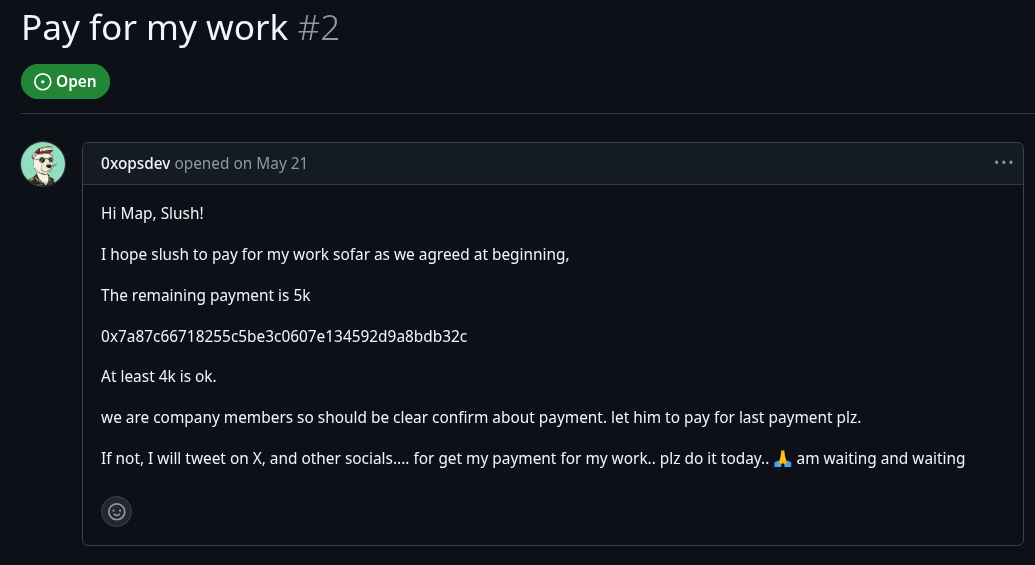
Task: Click the 0x7a87c wallet address text
Action: click(284, 336)
